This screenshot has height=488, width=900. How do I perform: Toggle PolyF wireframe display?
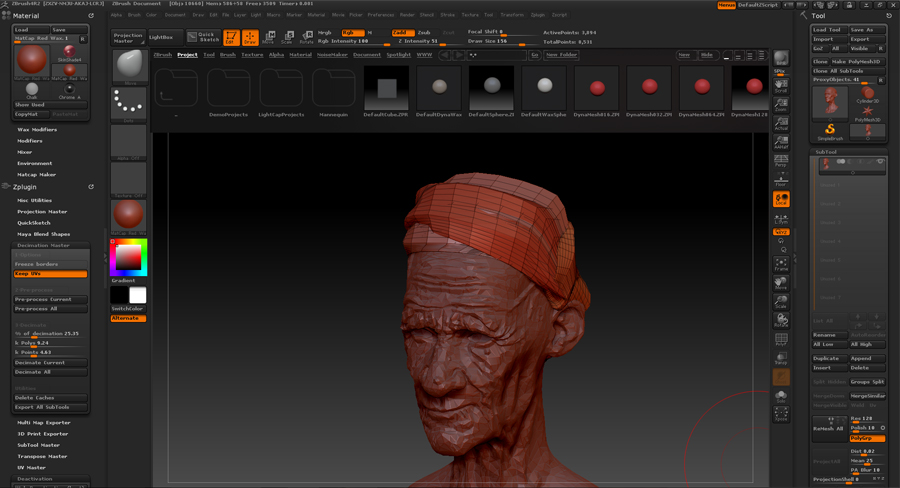point(781,339)
